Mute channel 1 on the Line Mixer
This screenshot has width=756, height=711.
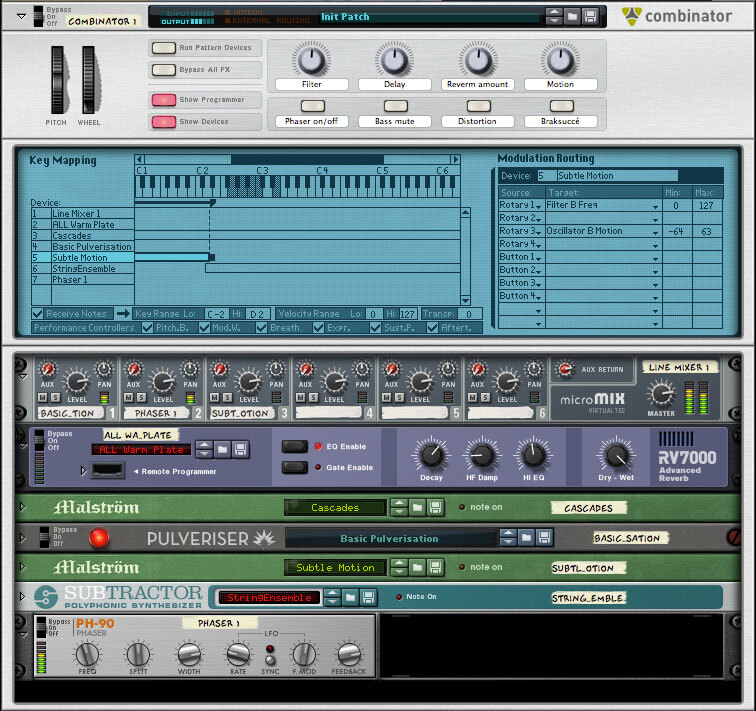(x=43, y=398)
